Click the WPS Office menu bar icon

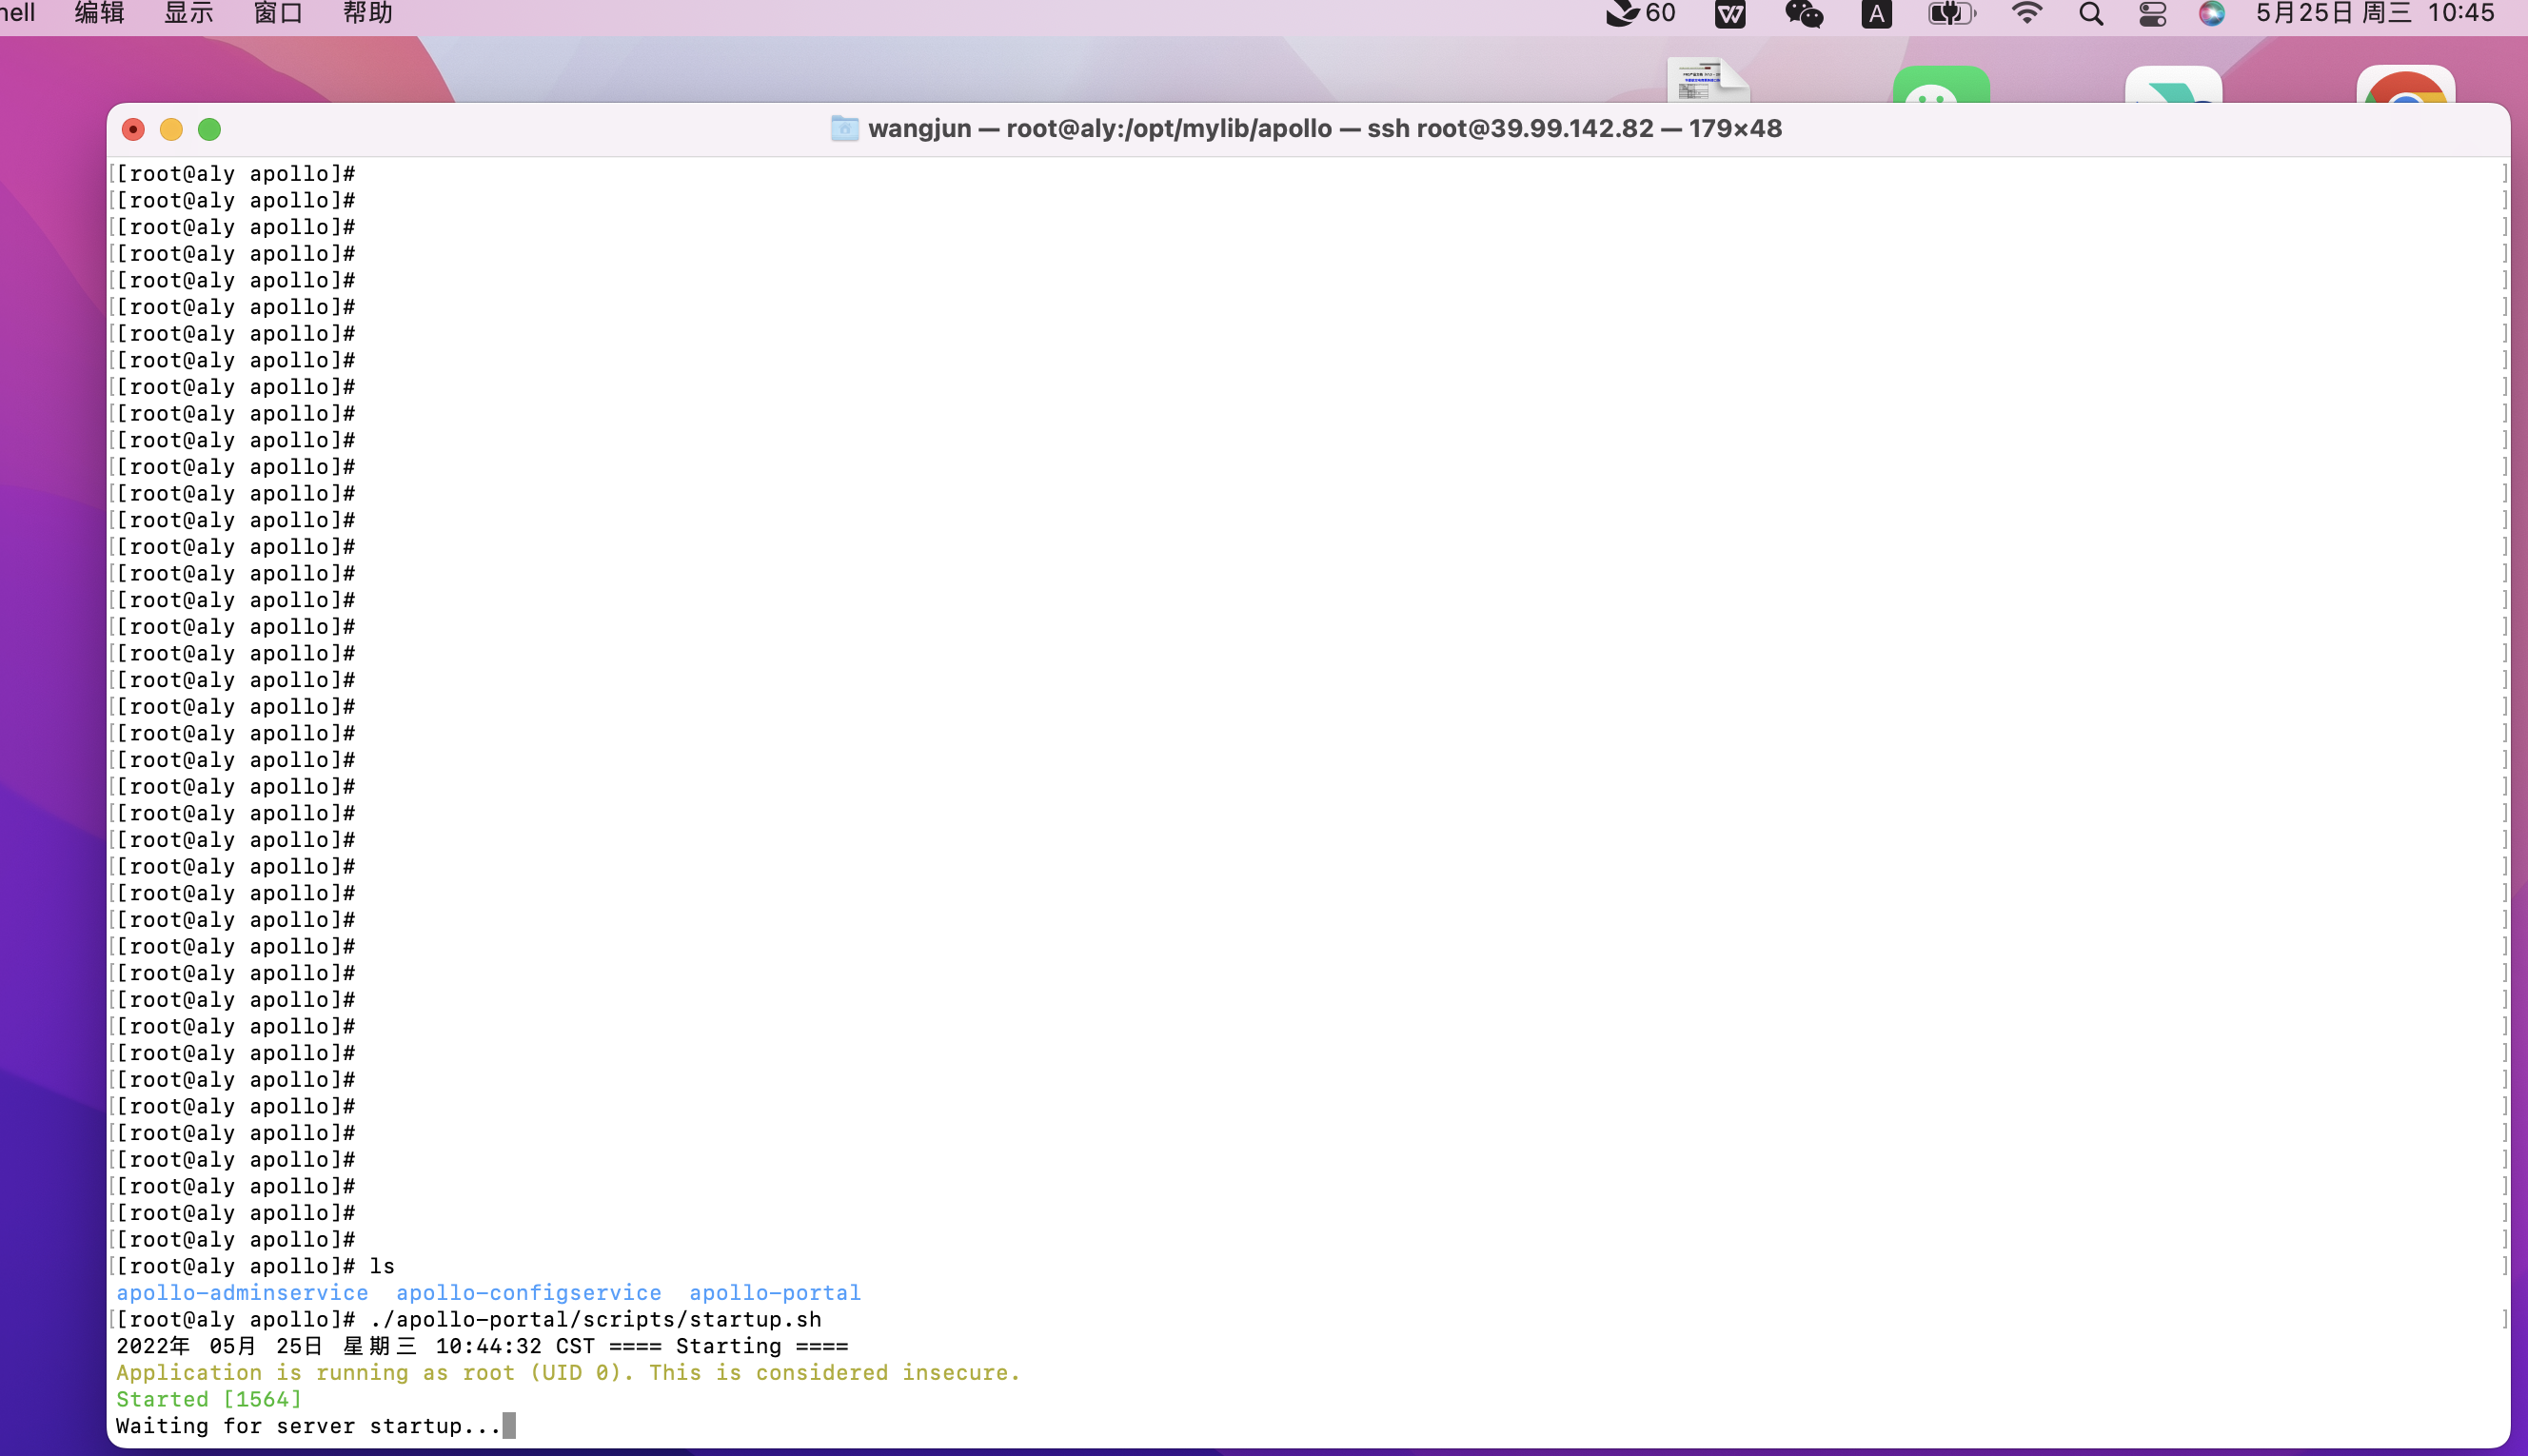tap(1730, 14)
